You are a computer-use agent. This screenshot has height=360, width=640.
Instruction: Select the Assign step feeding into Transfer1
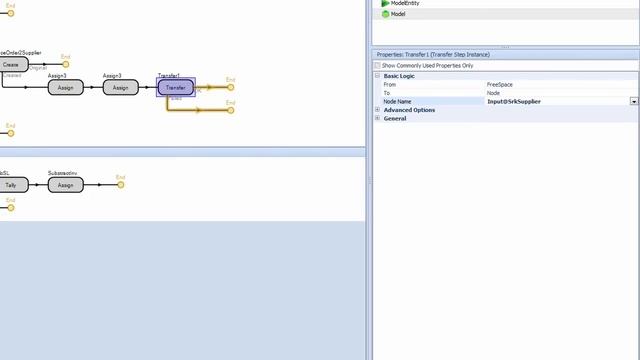point(120,87)
